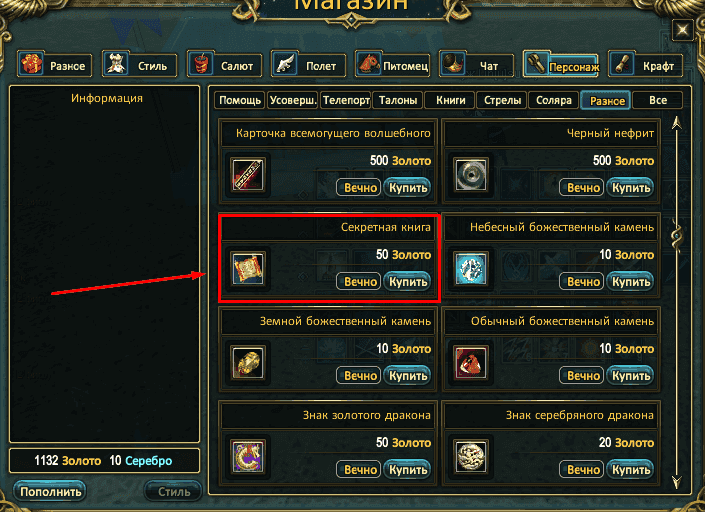Click the Небесный божественный камень icon

pyautogui.click(x=470, y=268)
